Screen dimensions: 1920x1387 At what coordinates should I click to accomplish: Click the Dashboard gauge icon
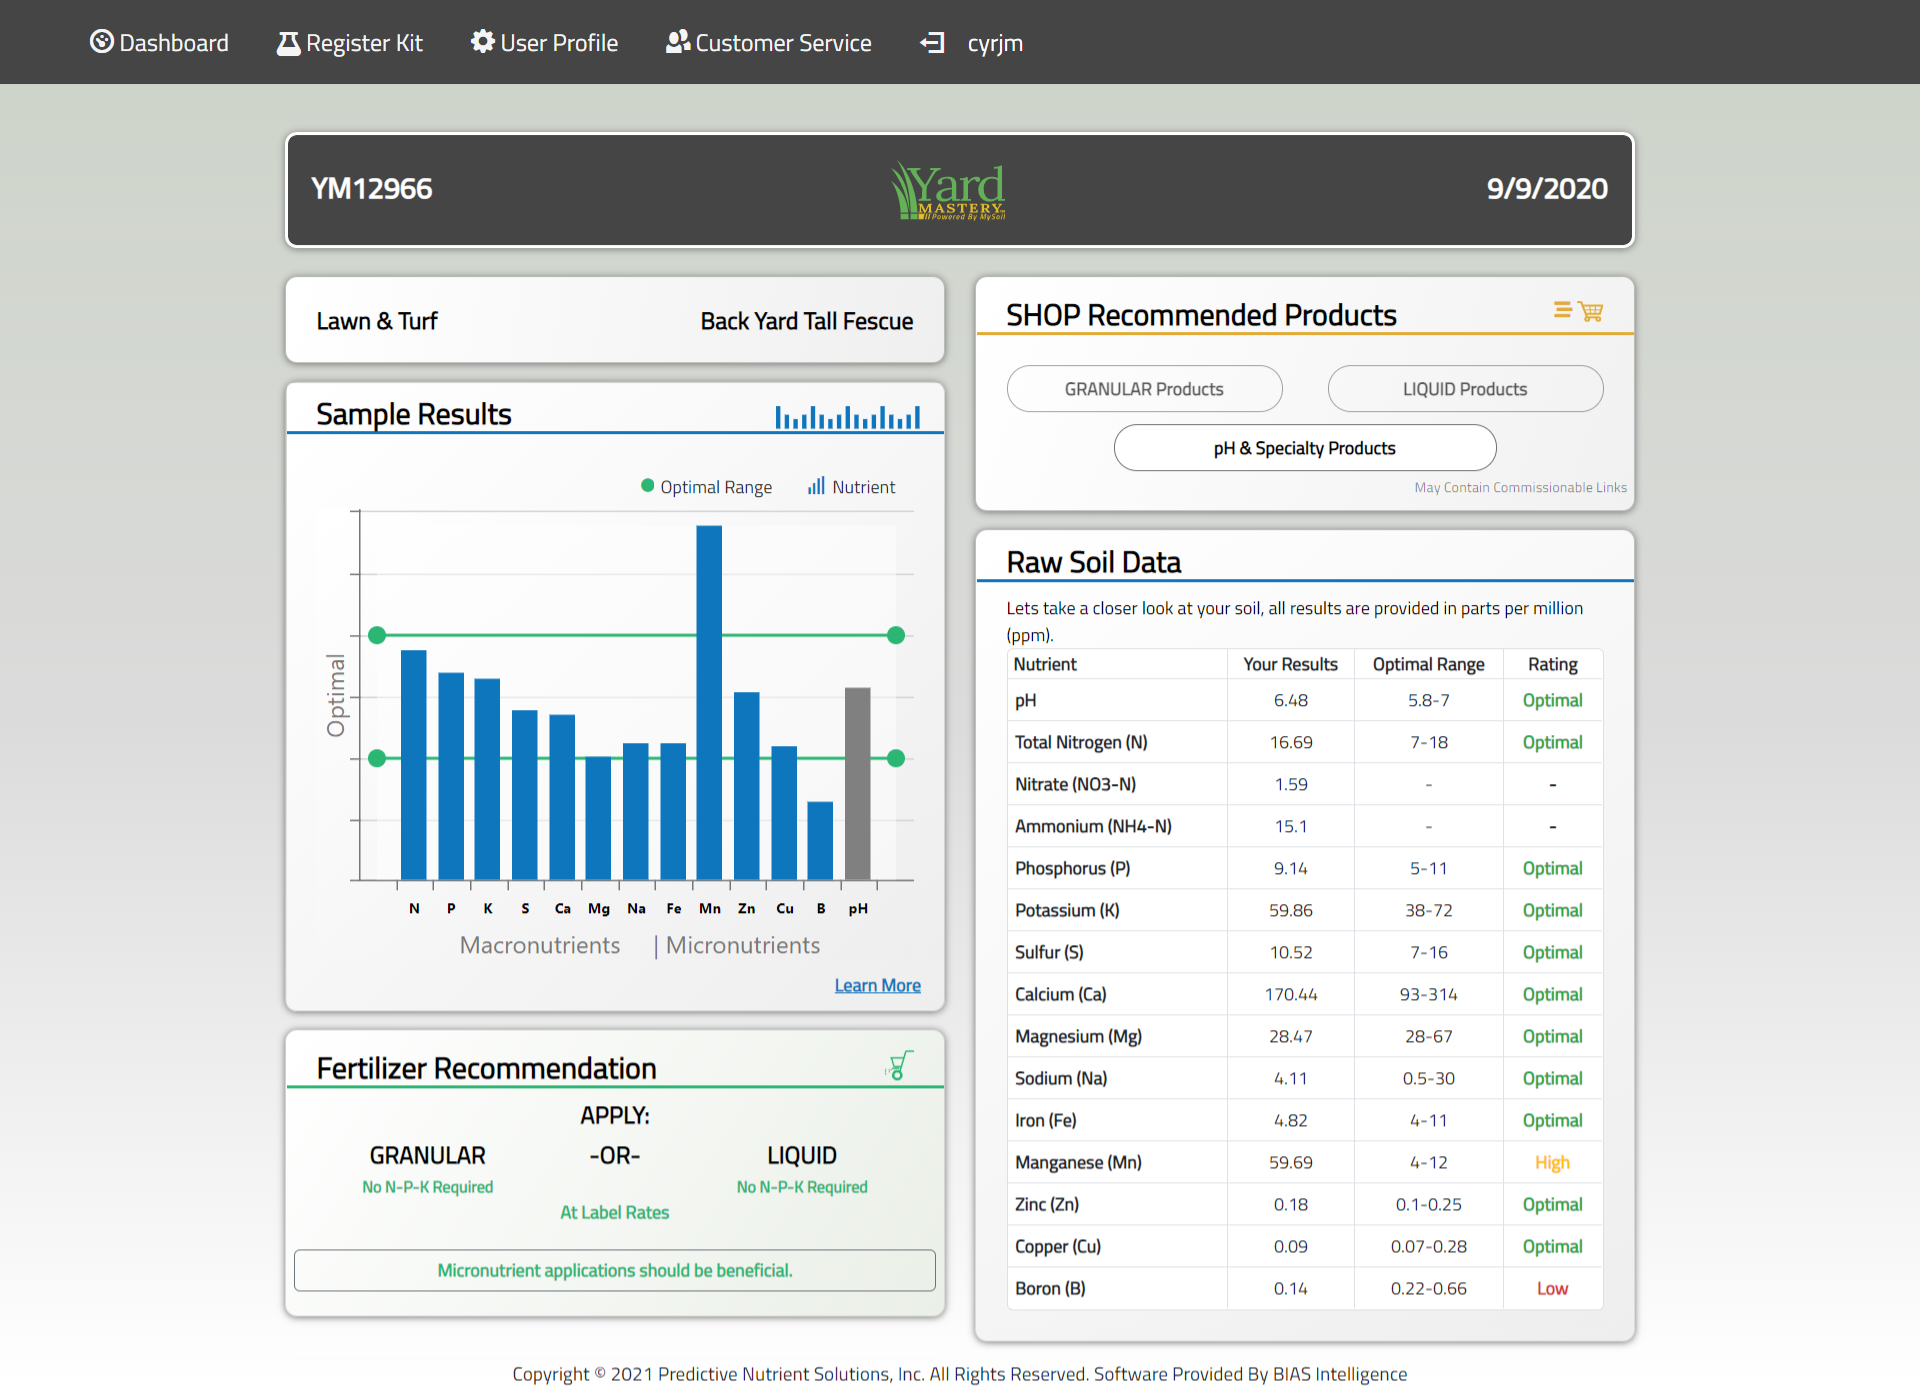pyautogui.click(x=101, y=42)
